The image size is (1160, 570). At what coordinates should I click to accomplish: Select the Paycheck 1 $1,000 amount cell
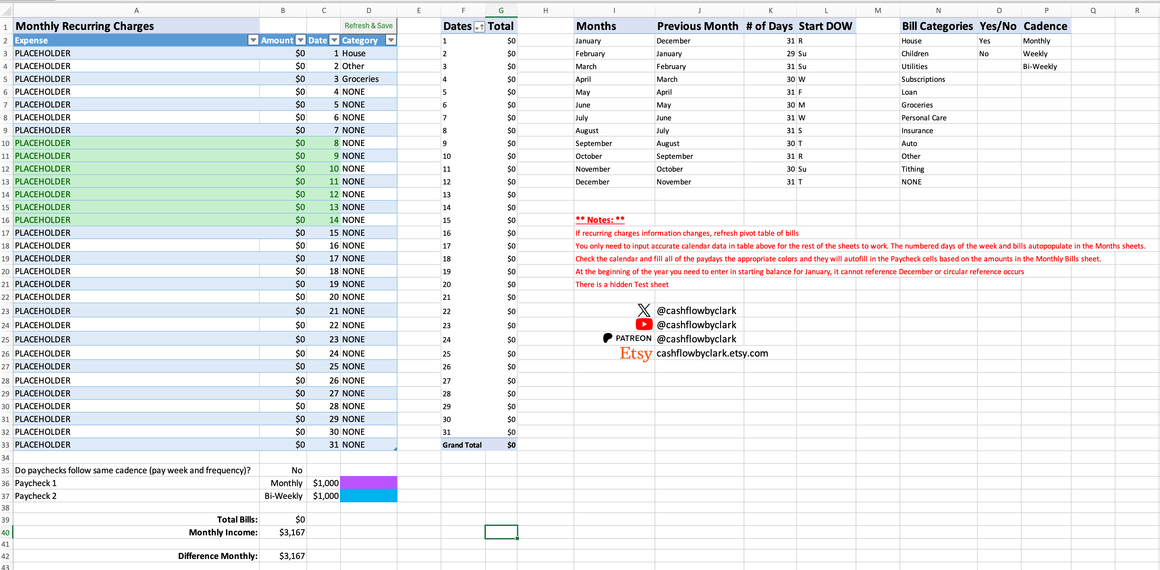point(324,483)
